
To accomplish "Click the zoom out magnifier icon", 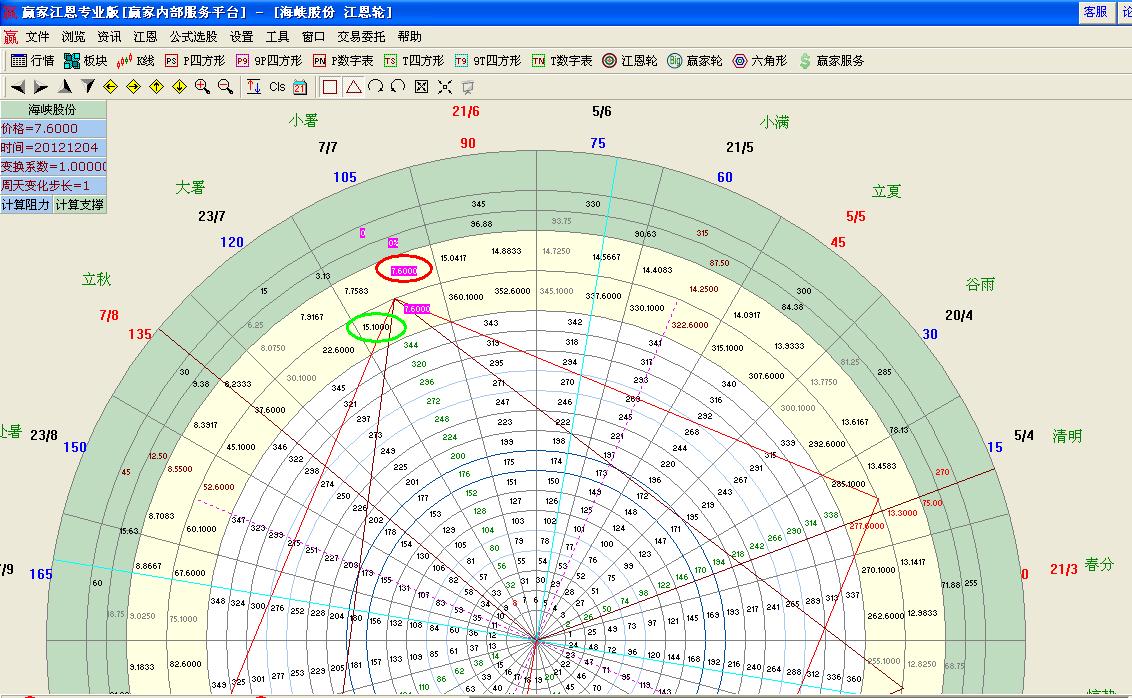I will click(x=225, y=87).
